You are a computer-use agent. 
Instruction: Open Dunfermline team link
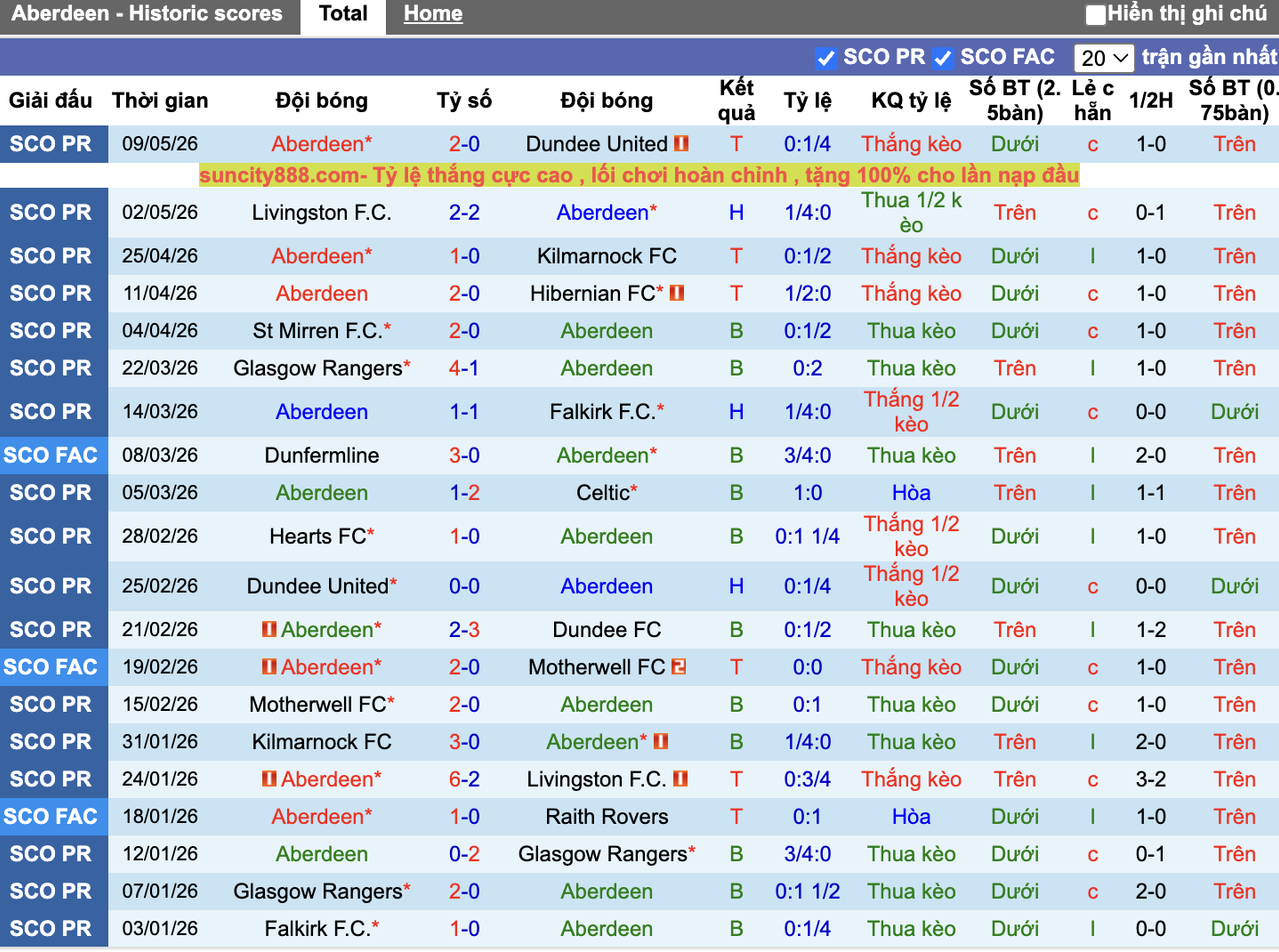coord(322,456)
